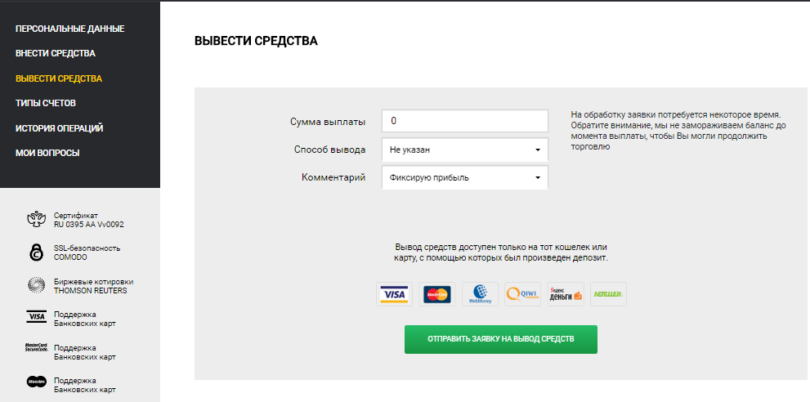Click the QIWI wallet icon

pyautogui.click(x=523, y=294)
